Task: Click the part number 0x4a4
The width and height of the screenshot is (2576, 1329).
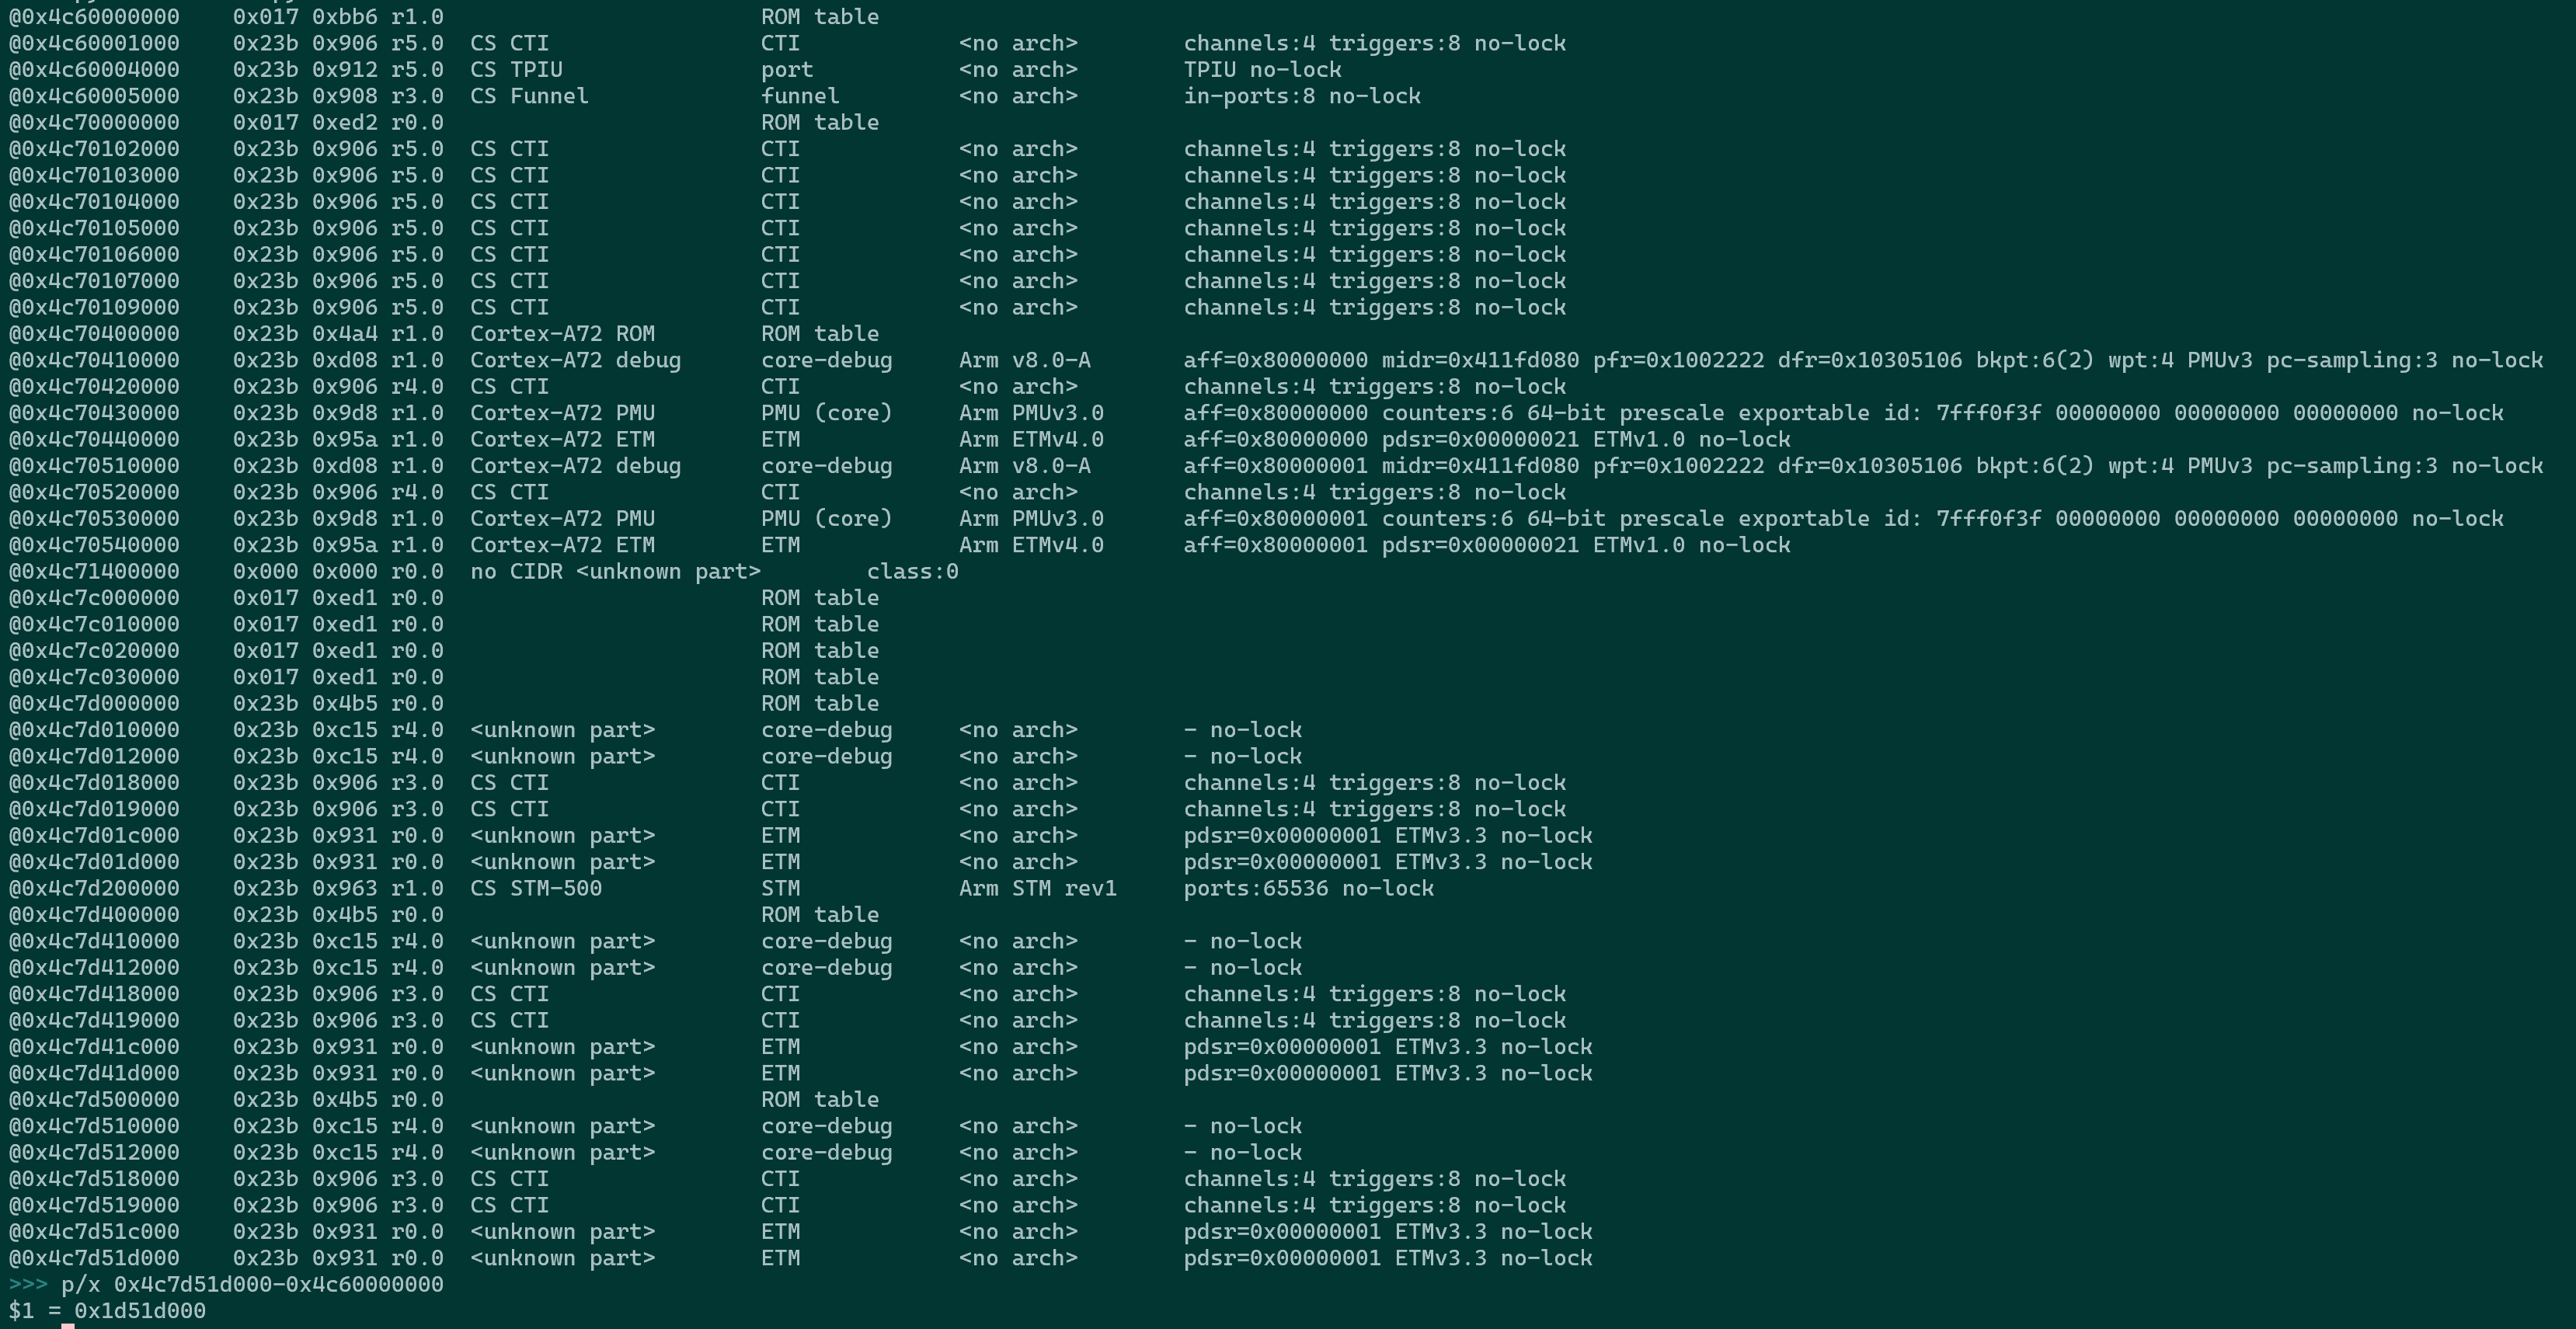Action: [345, 334]
